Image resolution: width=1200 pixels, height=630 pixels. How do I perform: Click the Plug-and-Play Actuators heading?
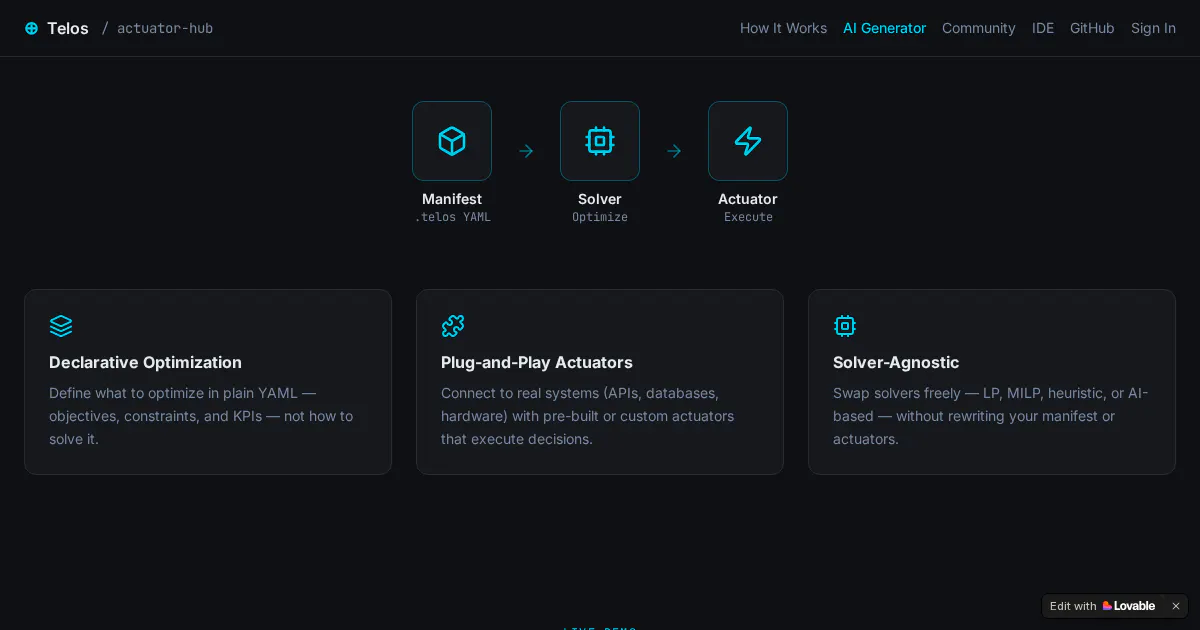(537, 362)
